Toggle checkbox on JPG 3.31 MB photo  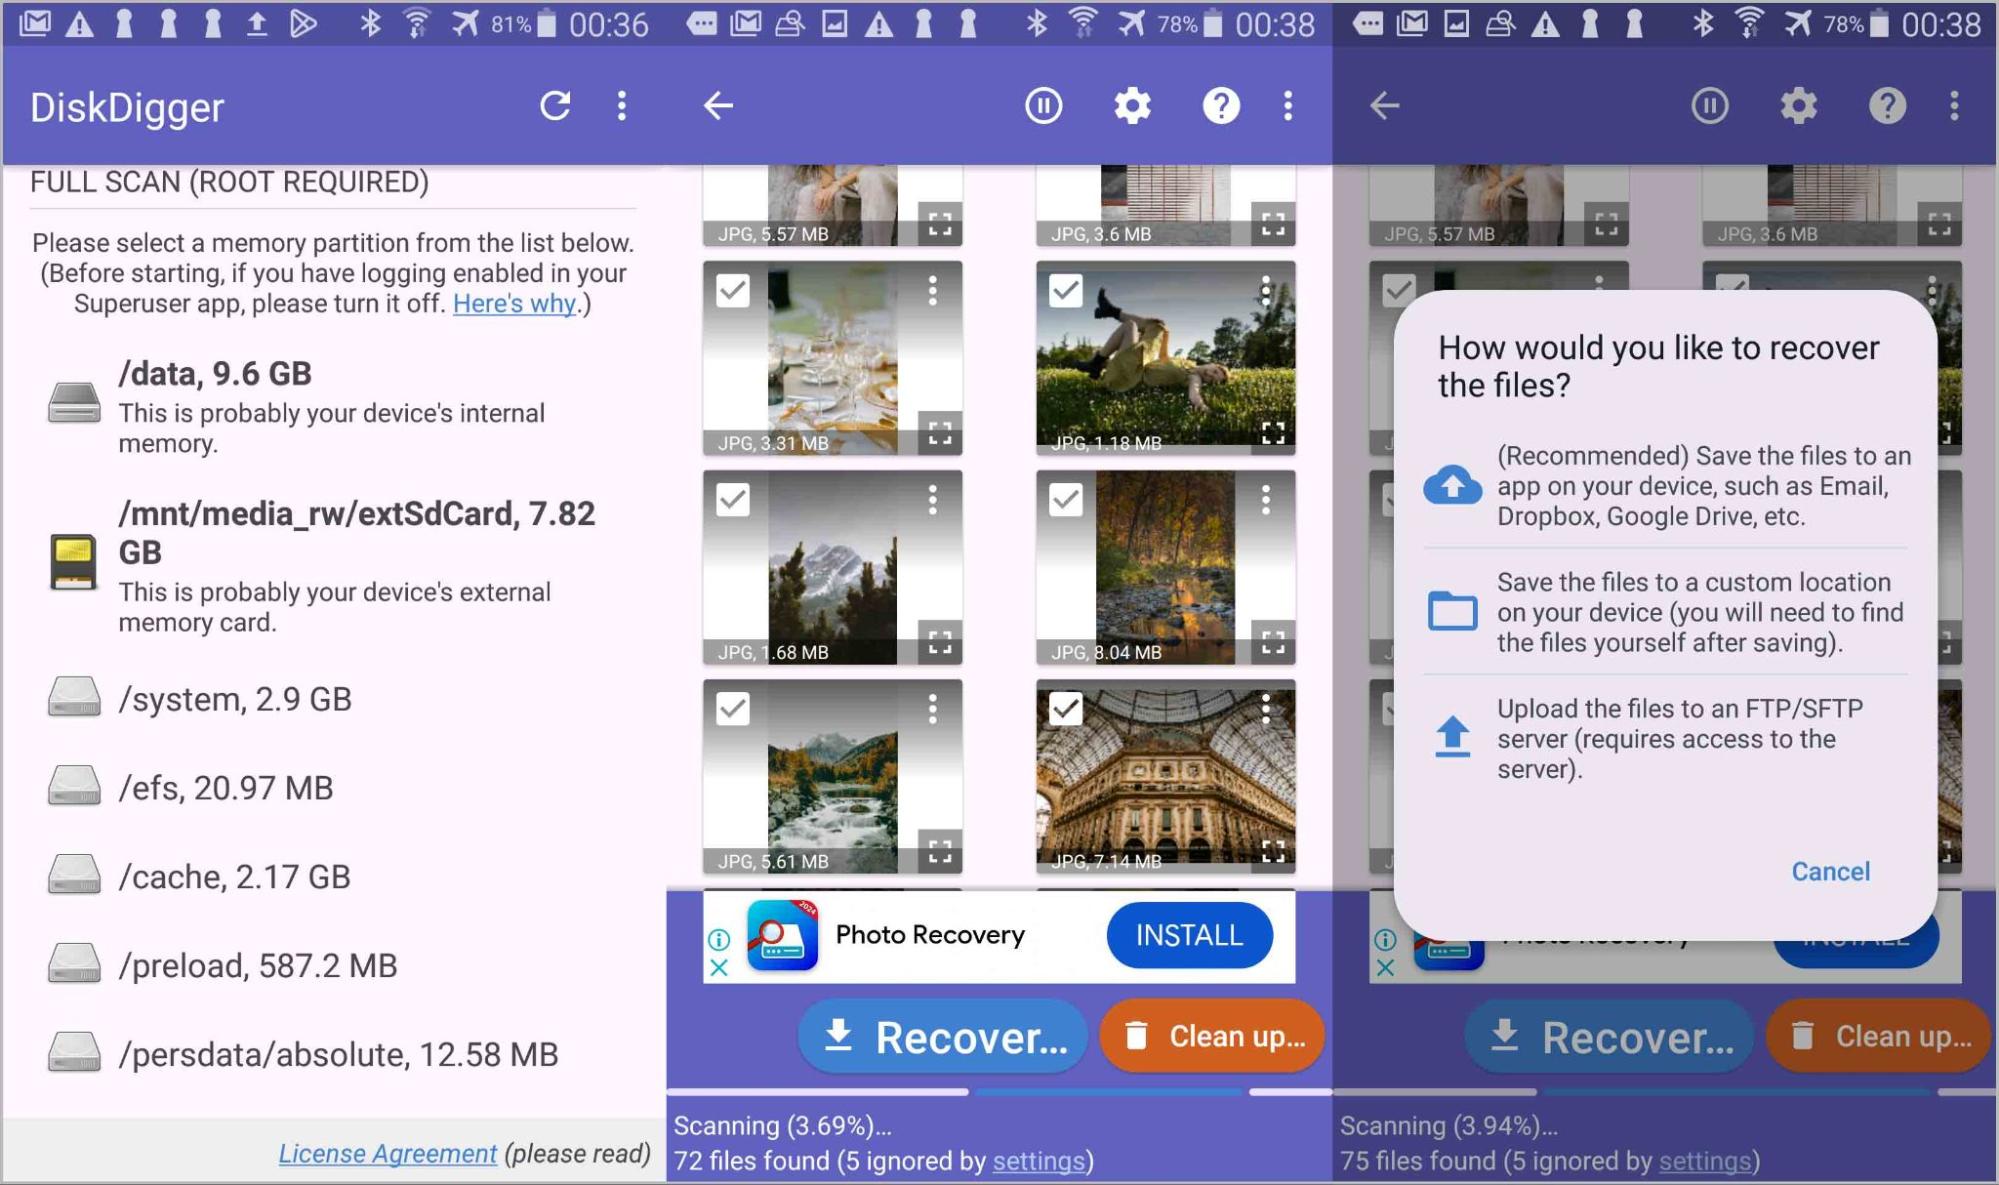731,291
